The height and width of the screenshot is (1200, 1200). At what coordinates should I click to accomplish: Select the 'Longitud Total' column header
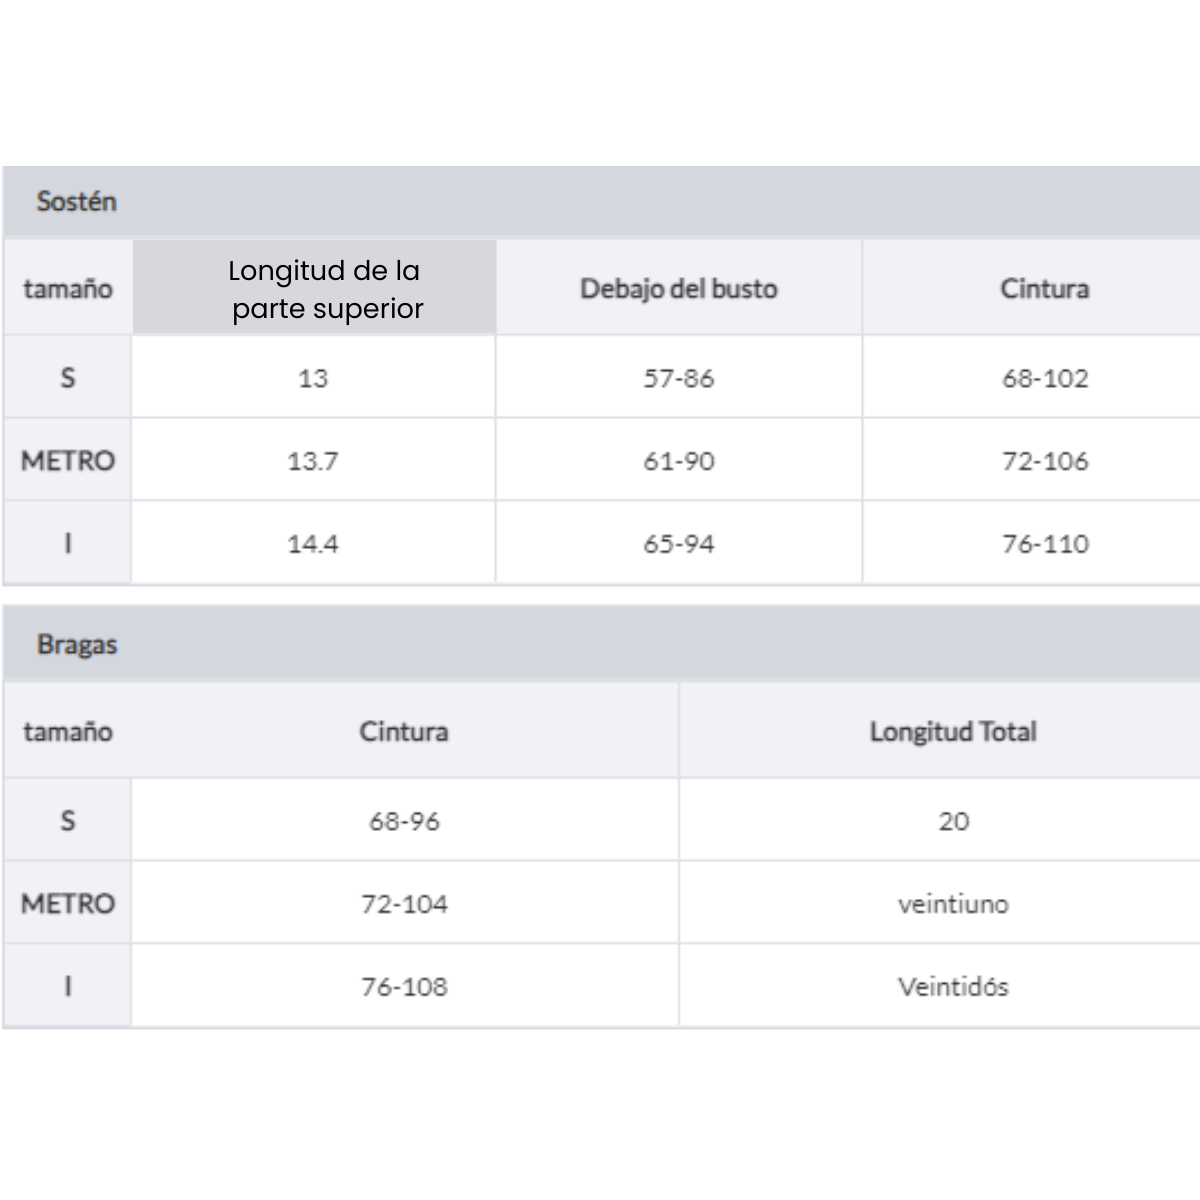(952, 732)
